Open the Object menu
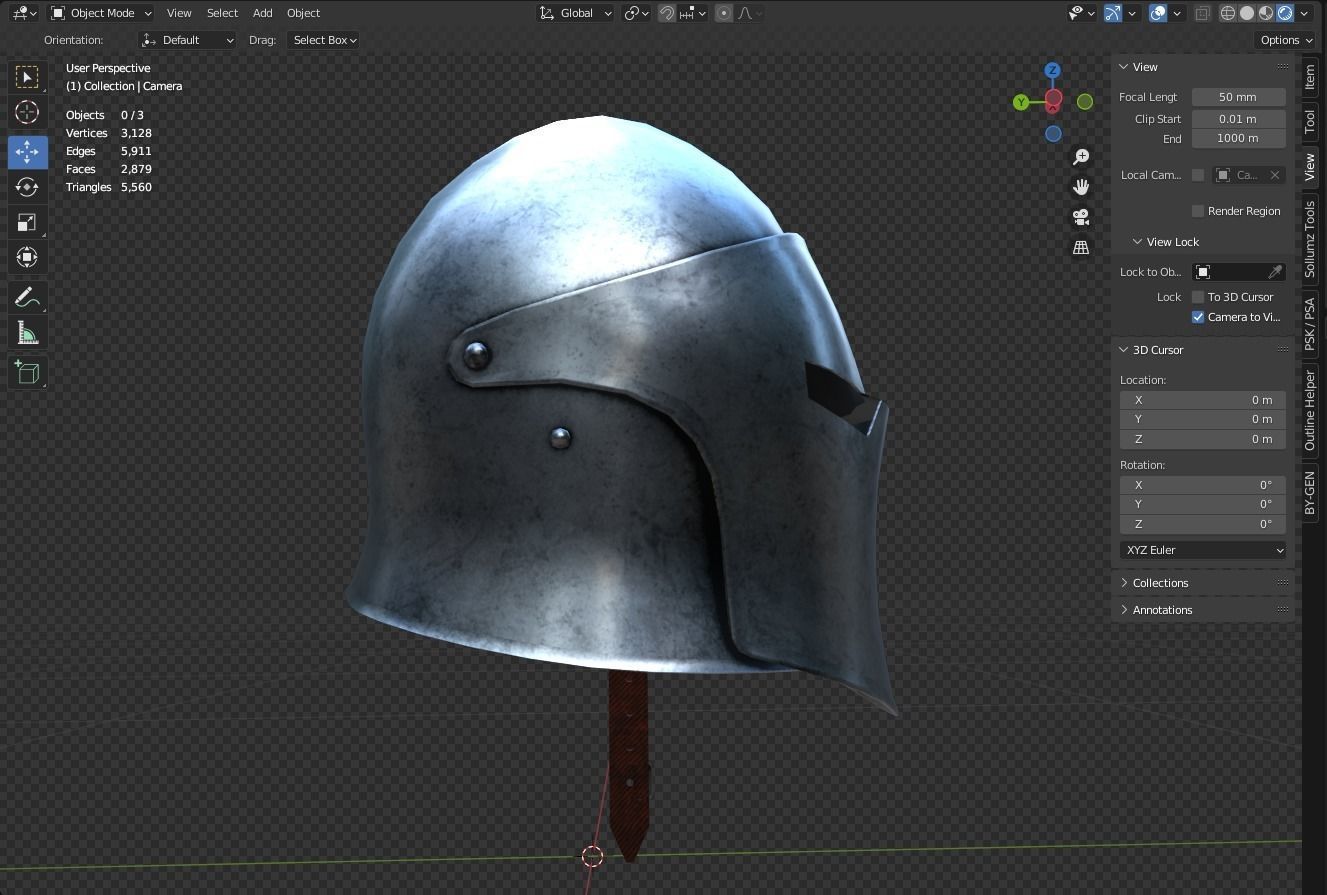The height and width of the screenshot is (895, 1327). (303, 13)
